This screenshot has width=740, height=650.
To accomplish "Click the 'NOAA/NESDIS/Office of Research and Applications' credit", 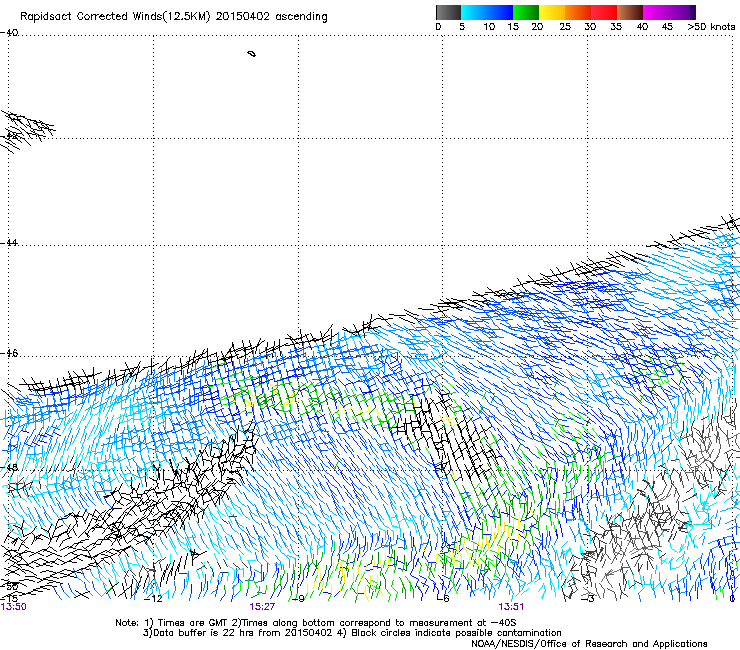I will tap(589, 643).
